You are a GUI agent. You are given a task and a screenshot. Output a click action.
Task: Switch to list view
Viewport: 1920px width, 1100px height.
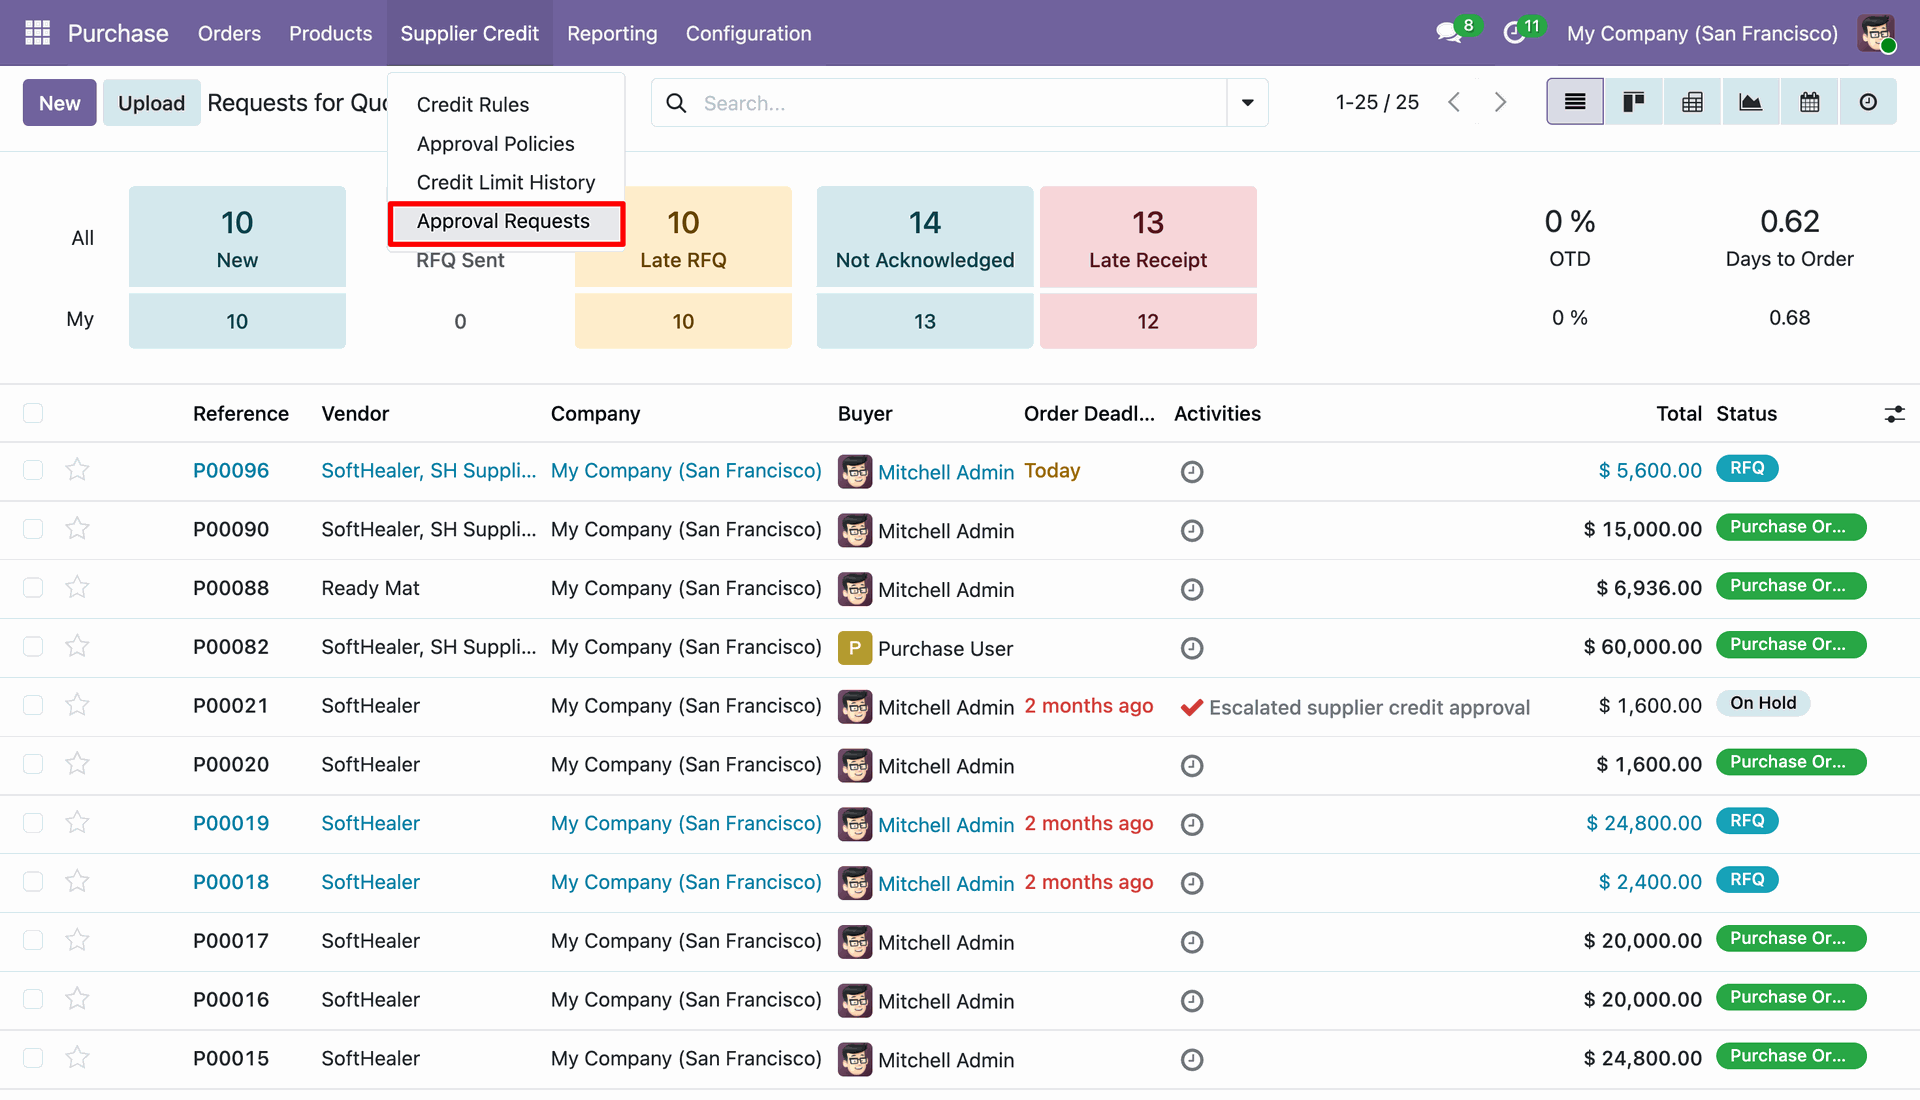click(x=1575, y=102)
